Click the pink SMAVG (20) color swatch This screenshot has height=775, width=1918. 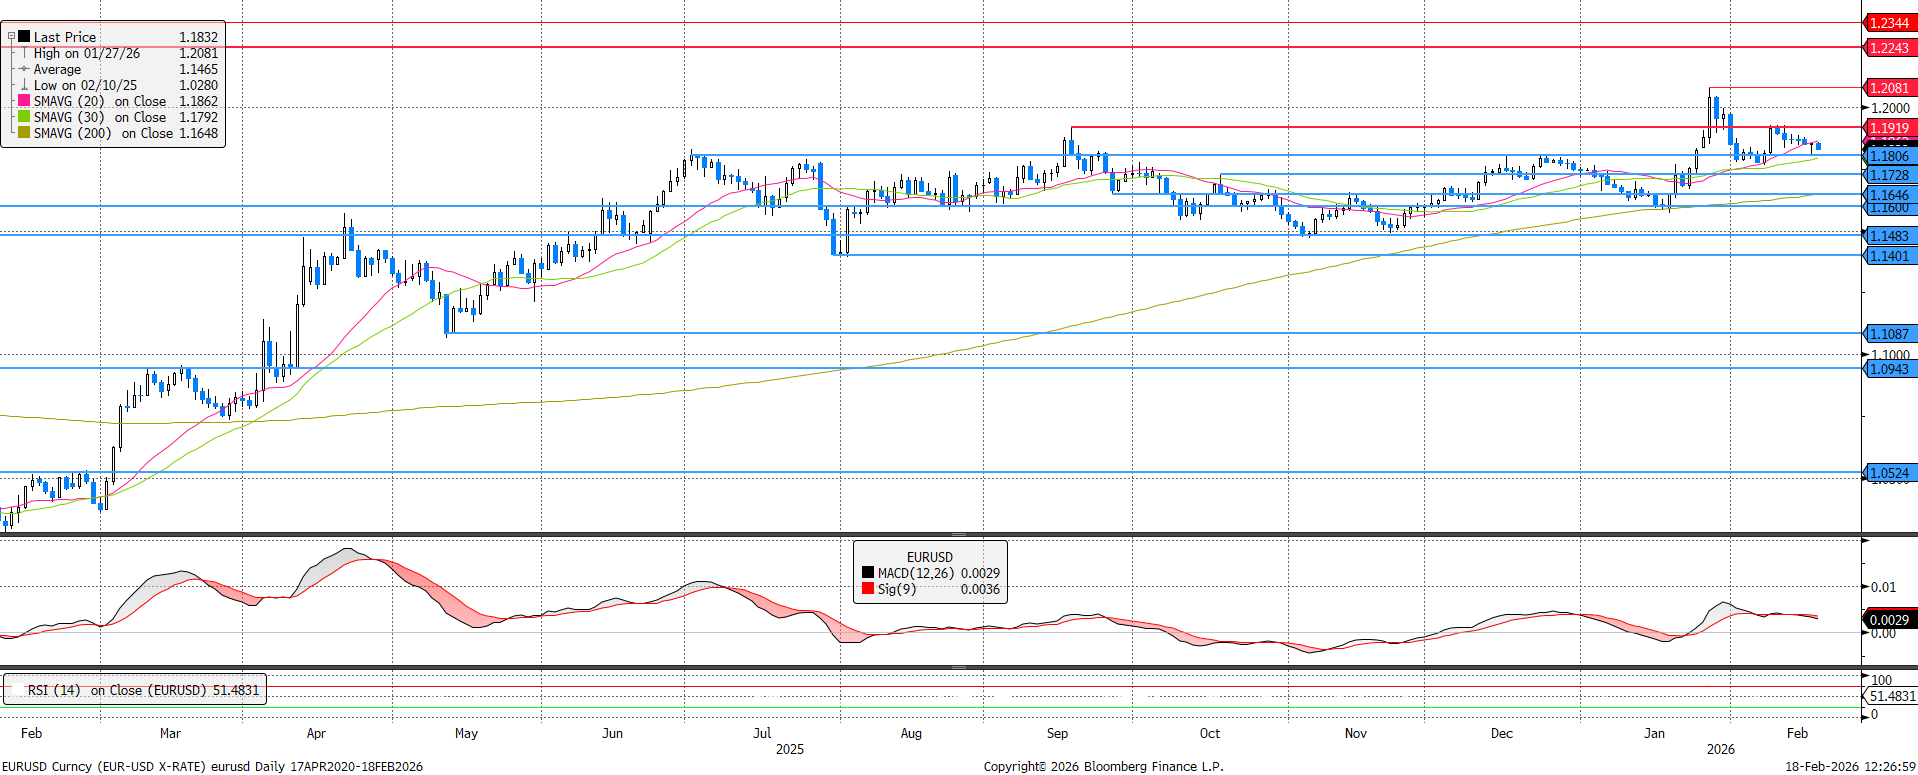pos(24,101)
